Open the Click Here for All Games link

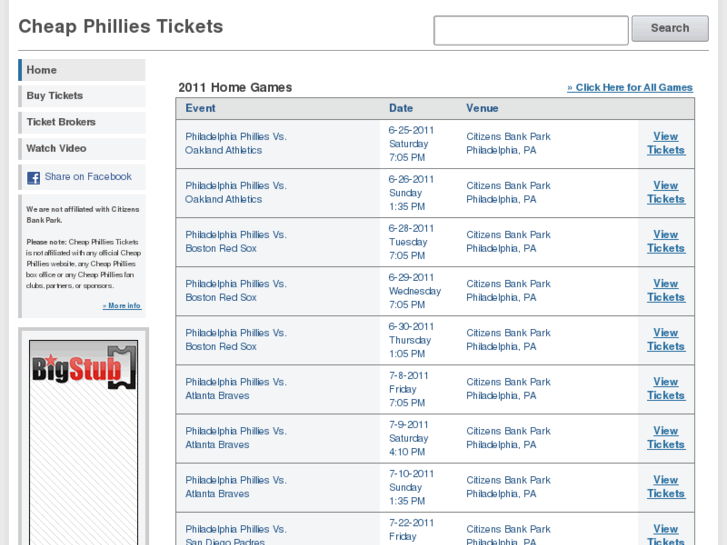click(630, 88)
